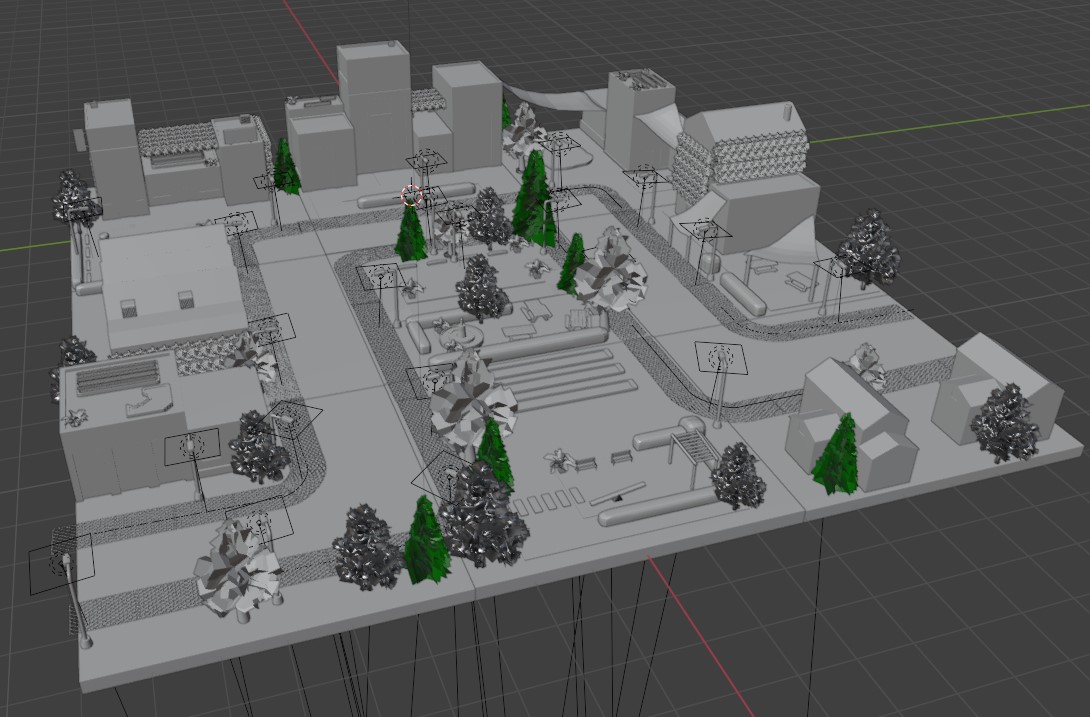This screenshot has width=1090, height=717.
Task: Pick the monkey bars climbing frame
Action: (692, 439)
